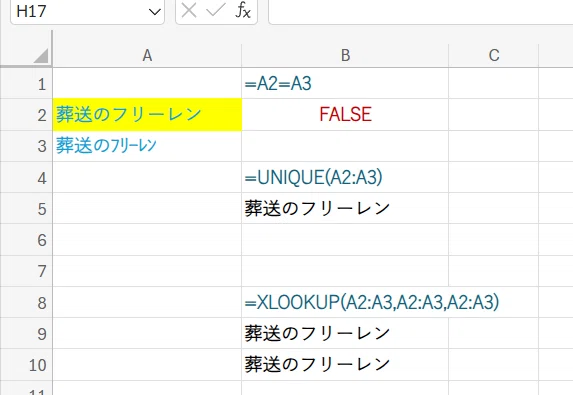This screenshot has height=395, width=573.
Task: Select row 8 header
Action: point(26,303)
